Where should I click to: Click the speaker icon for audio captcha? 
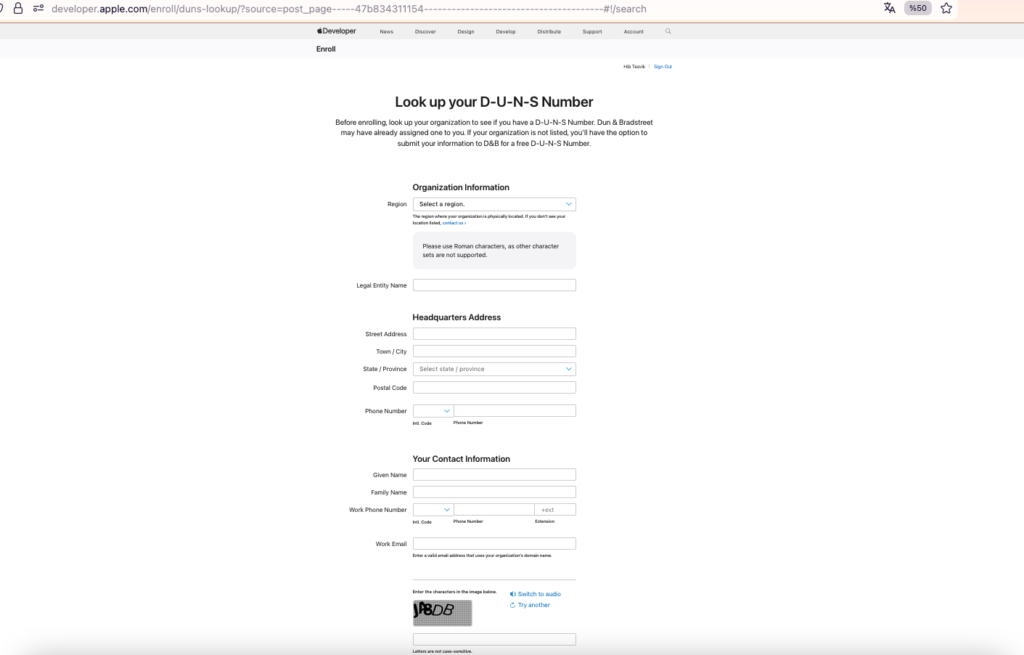pos(513,594)
